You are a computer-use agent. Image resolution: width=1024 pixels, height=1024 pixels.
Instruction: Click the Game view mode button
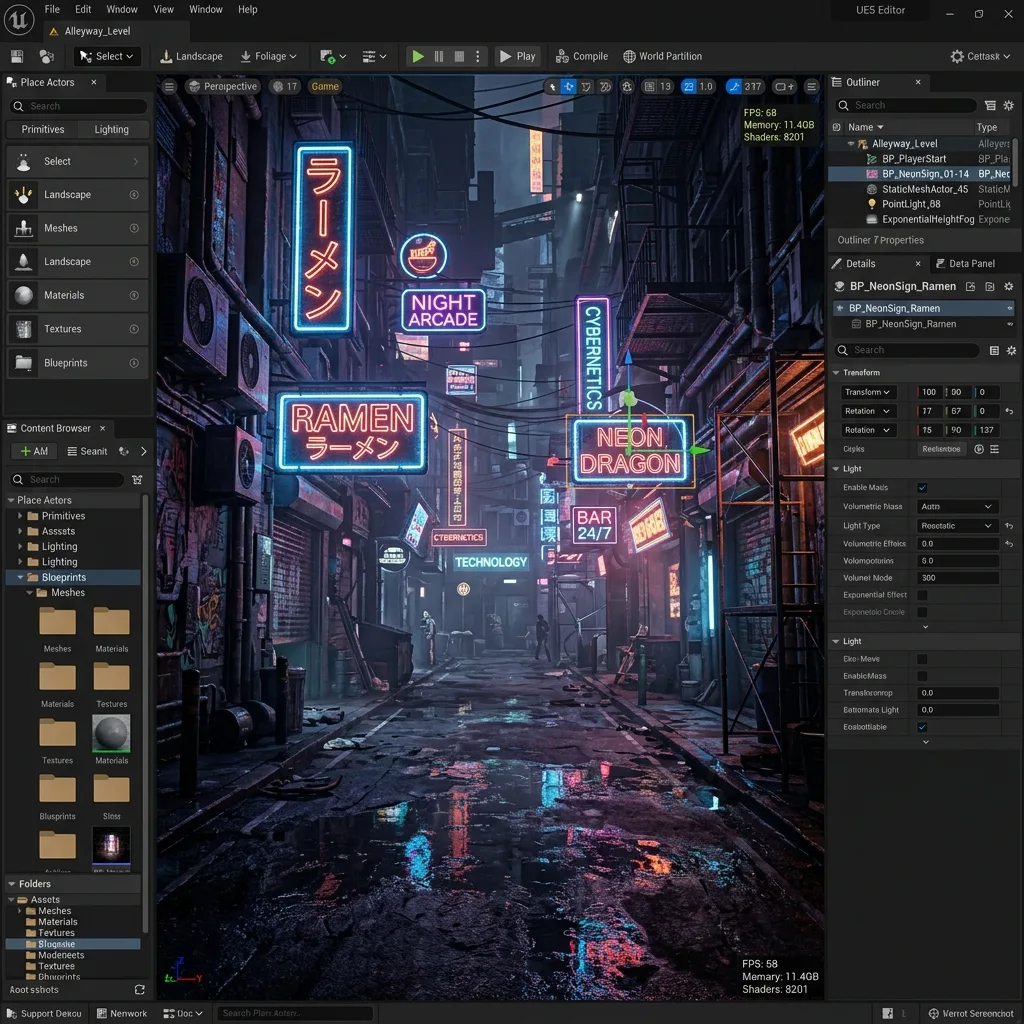[x=325, y=86]
